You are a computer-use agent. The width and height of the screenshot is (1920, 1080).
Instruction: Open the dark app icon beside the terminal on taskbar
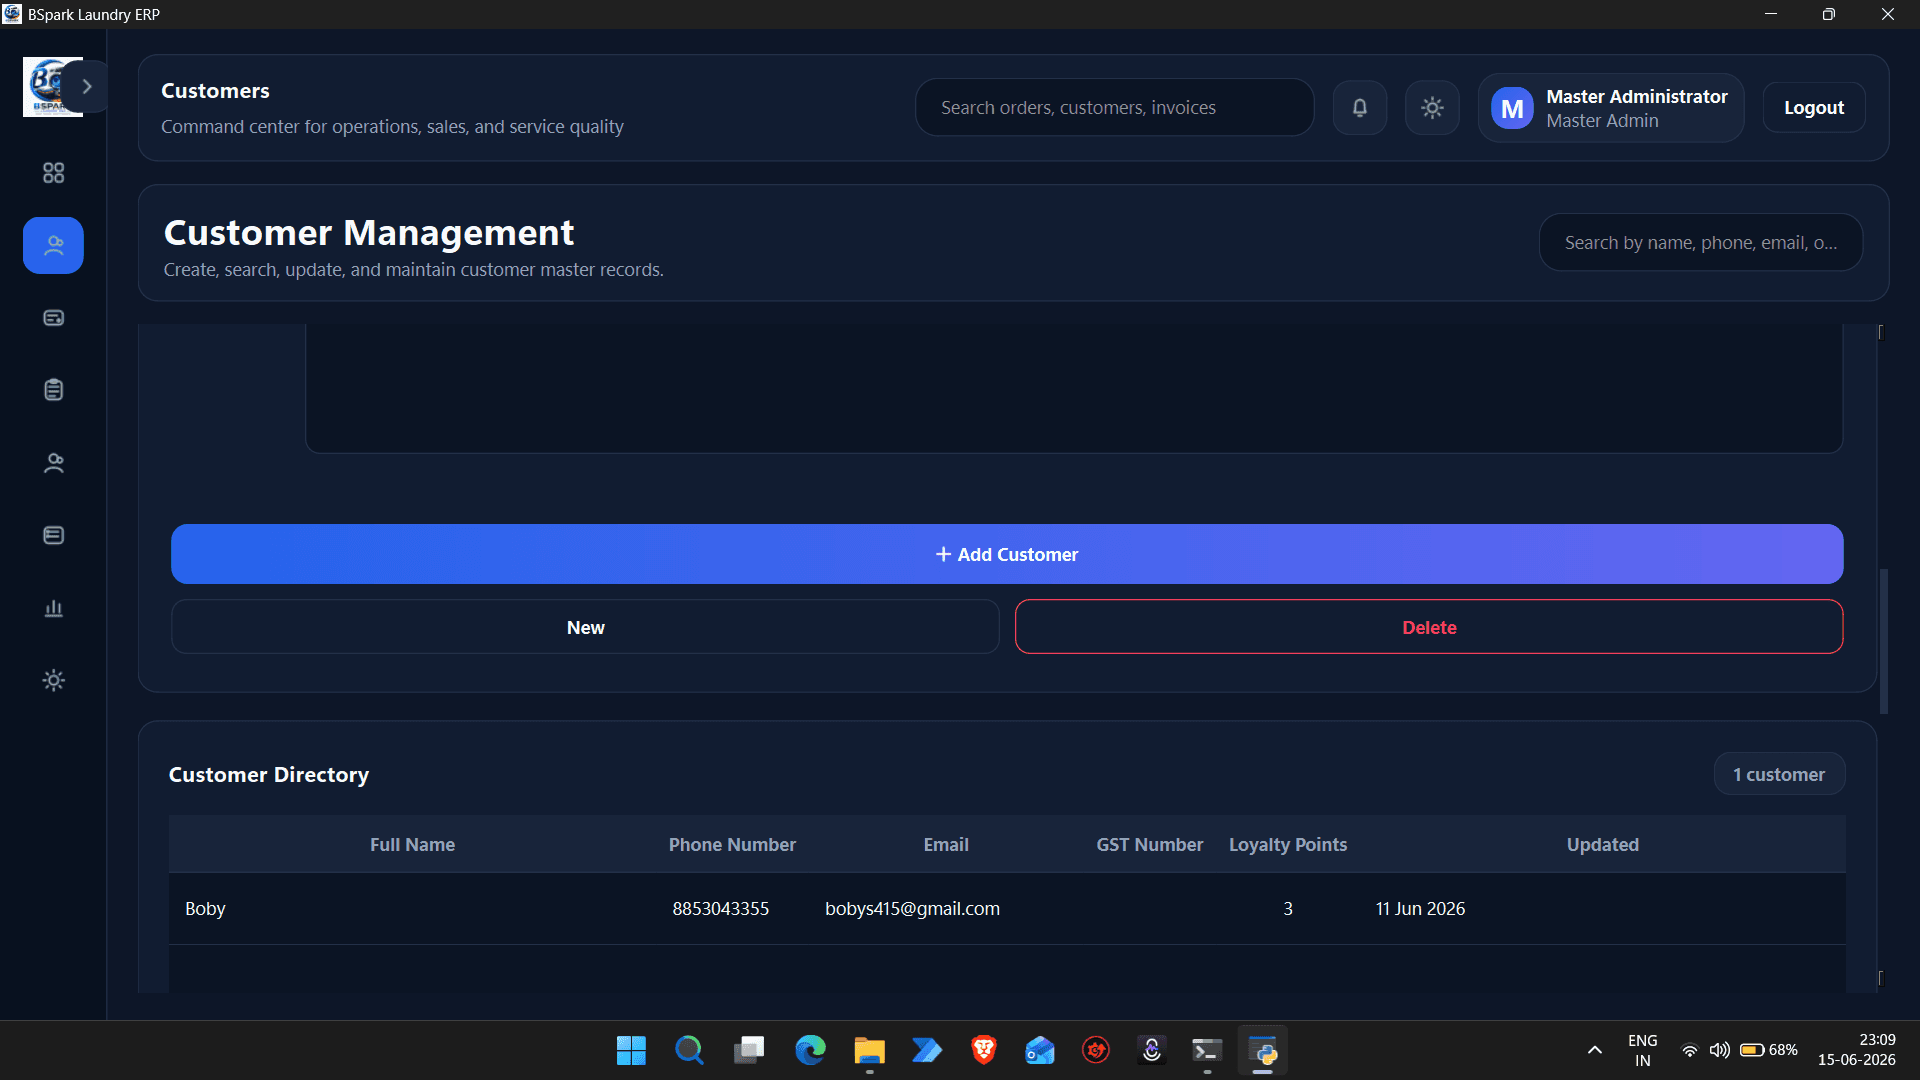pyautogui.click(x=1152, y=1050)
